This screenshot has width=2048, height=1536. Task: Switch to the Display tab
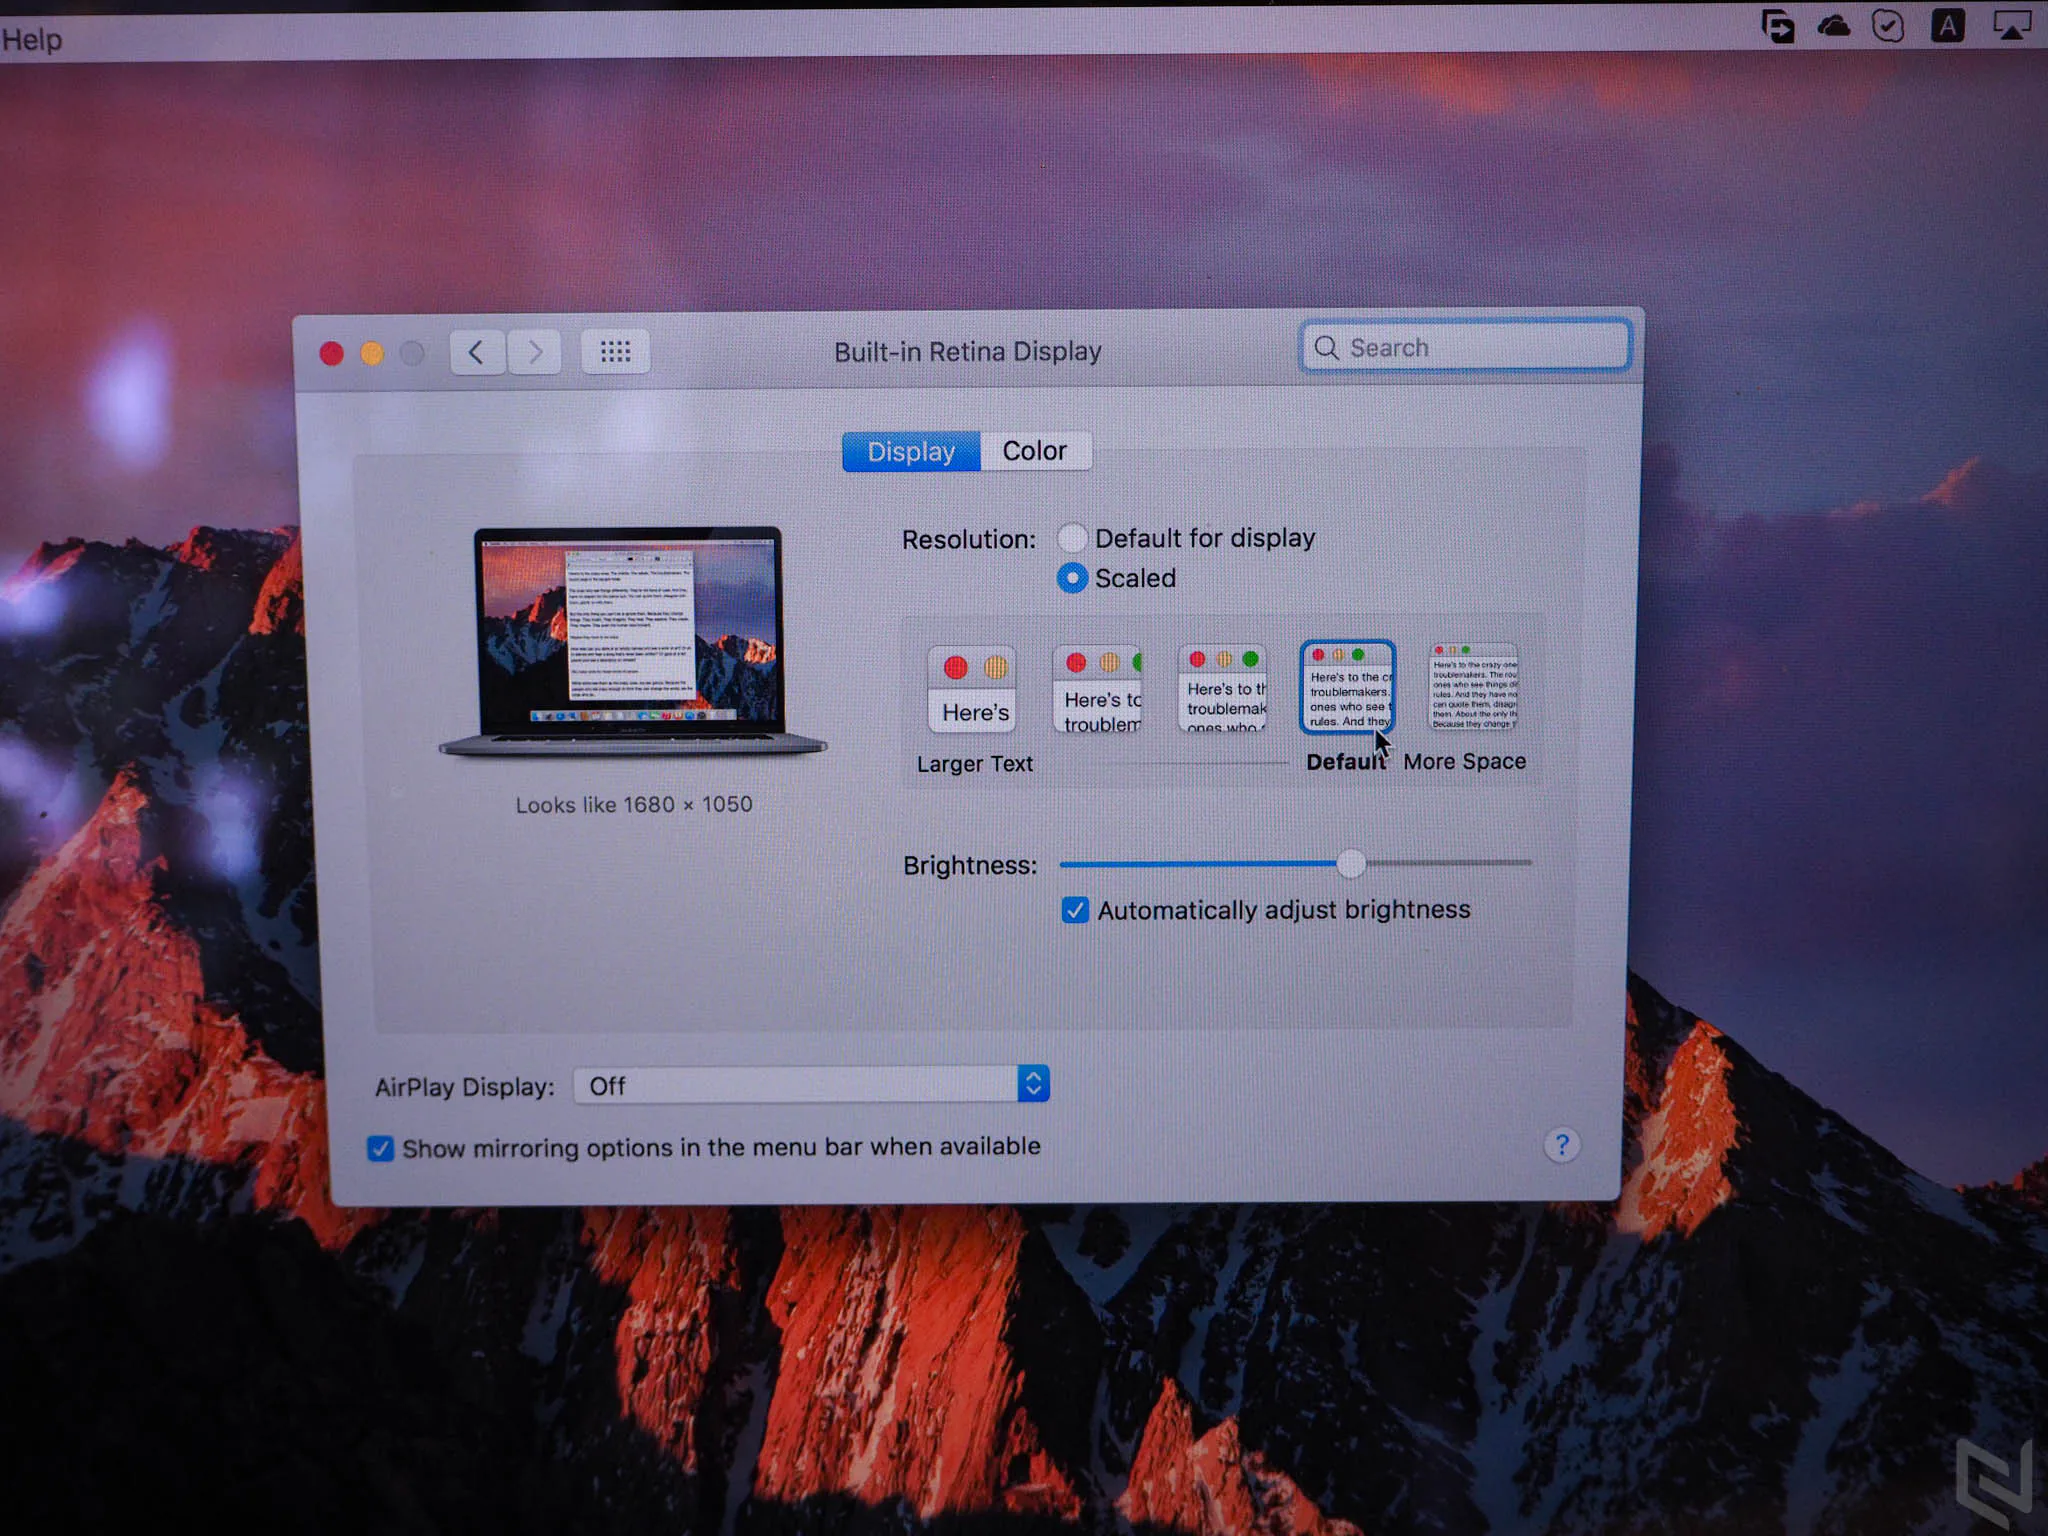pos(911,451)
